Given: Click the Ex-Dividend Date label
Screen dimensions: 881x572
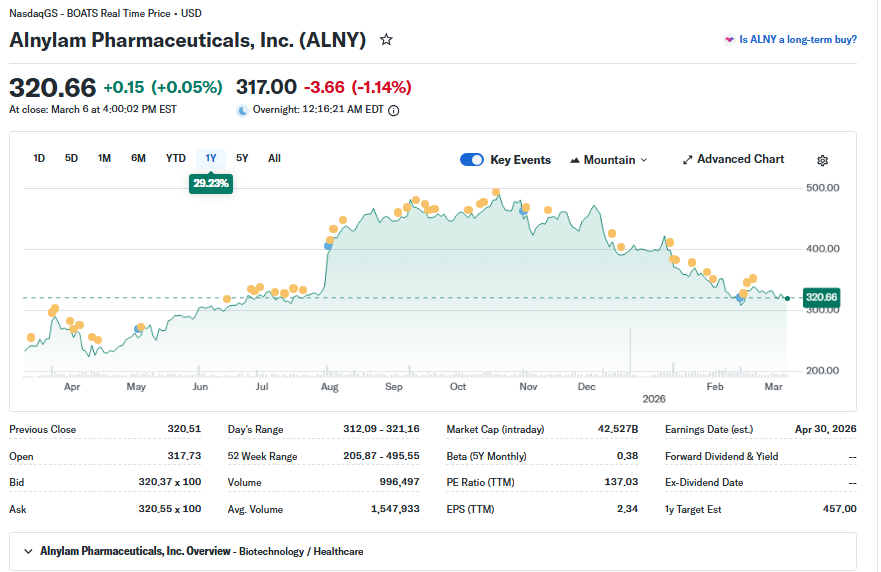Looking at the screenshot, I should coord(703,483).
